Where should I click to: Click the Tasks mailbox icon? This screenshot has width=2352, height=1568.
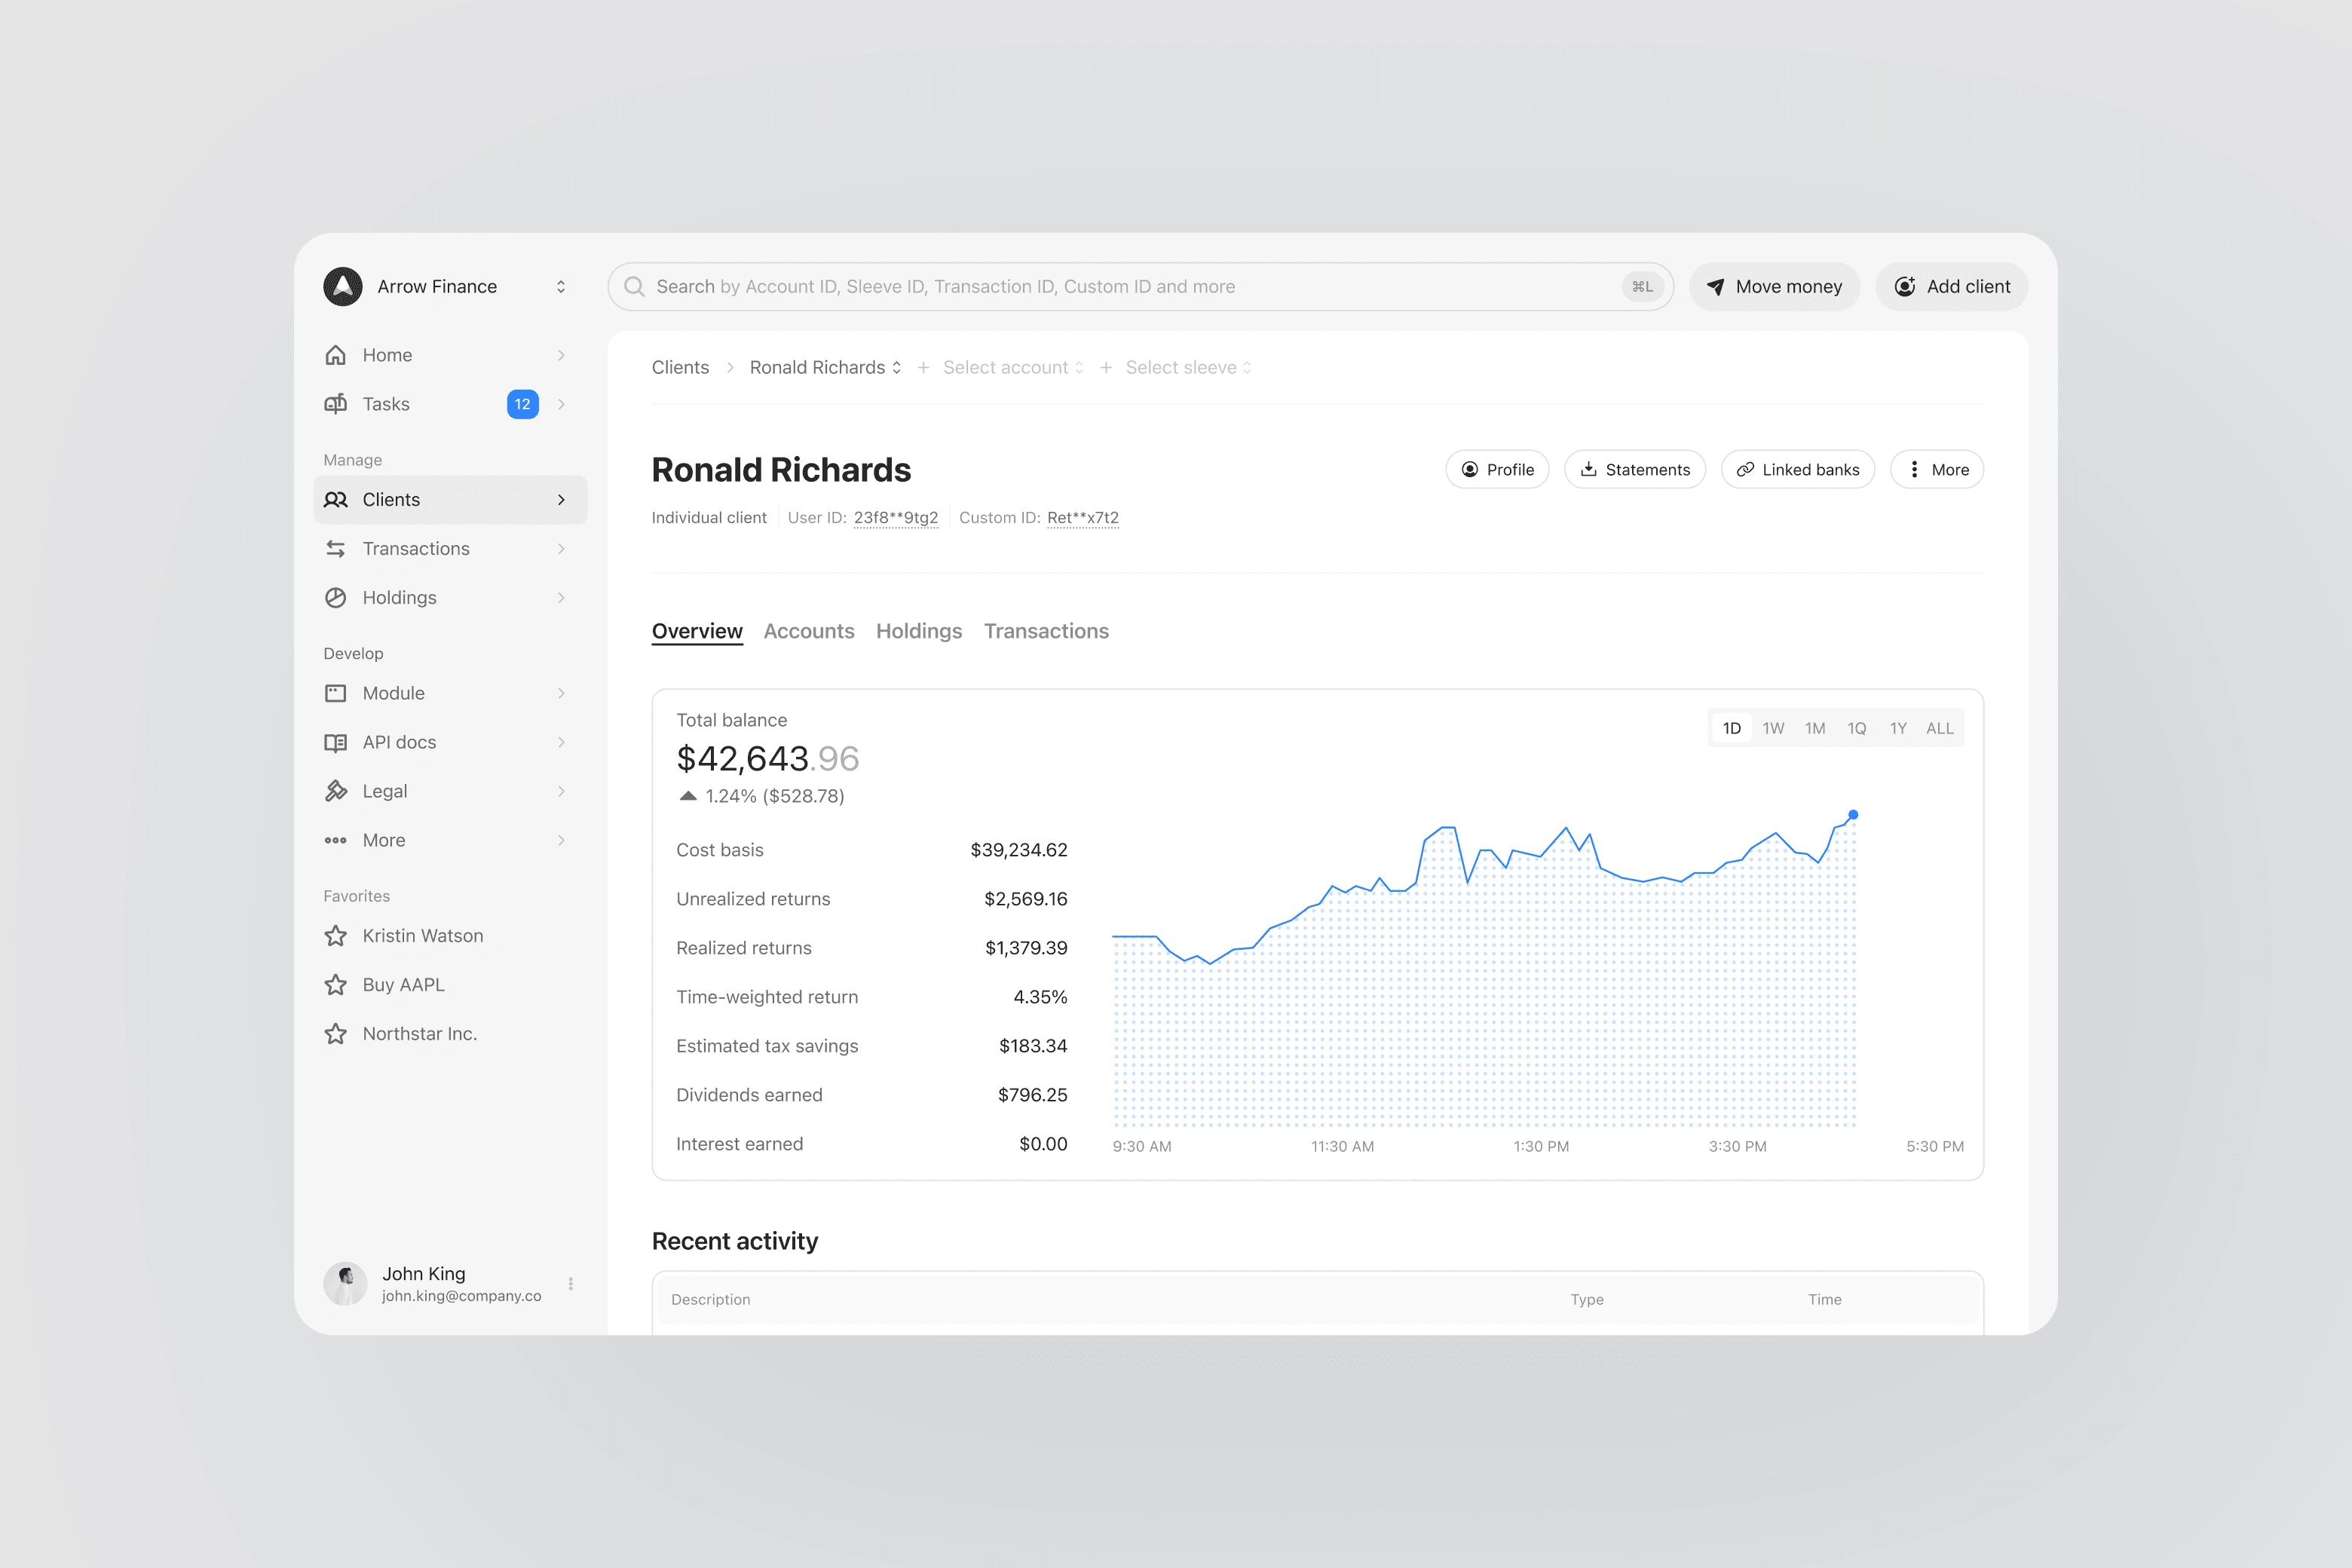[x=336, y=404]
